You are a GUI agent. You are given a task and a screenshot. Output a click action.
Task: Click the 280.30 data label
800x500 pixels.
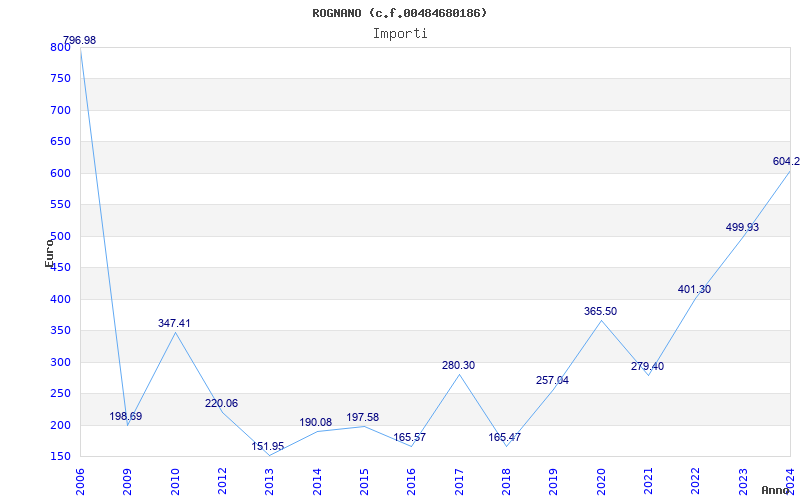(x=458, y=365)
